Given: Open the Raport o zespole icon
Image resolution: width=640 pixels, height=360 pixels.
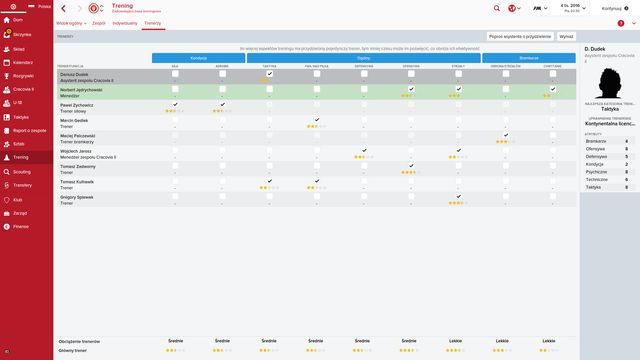Looking at the screenshot, I should coord(7,131).
